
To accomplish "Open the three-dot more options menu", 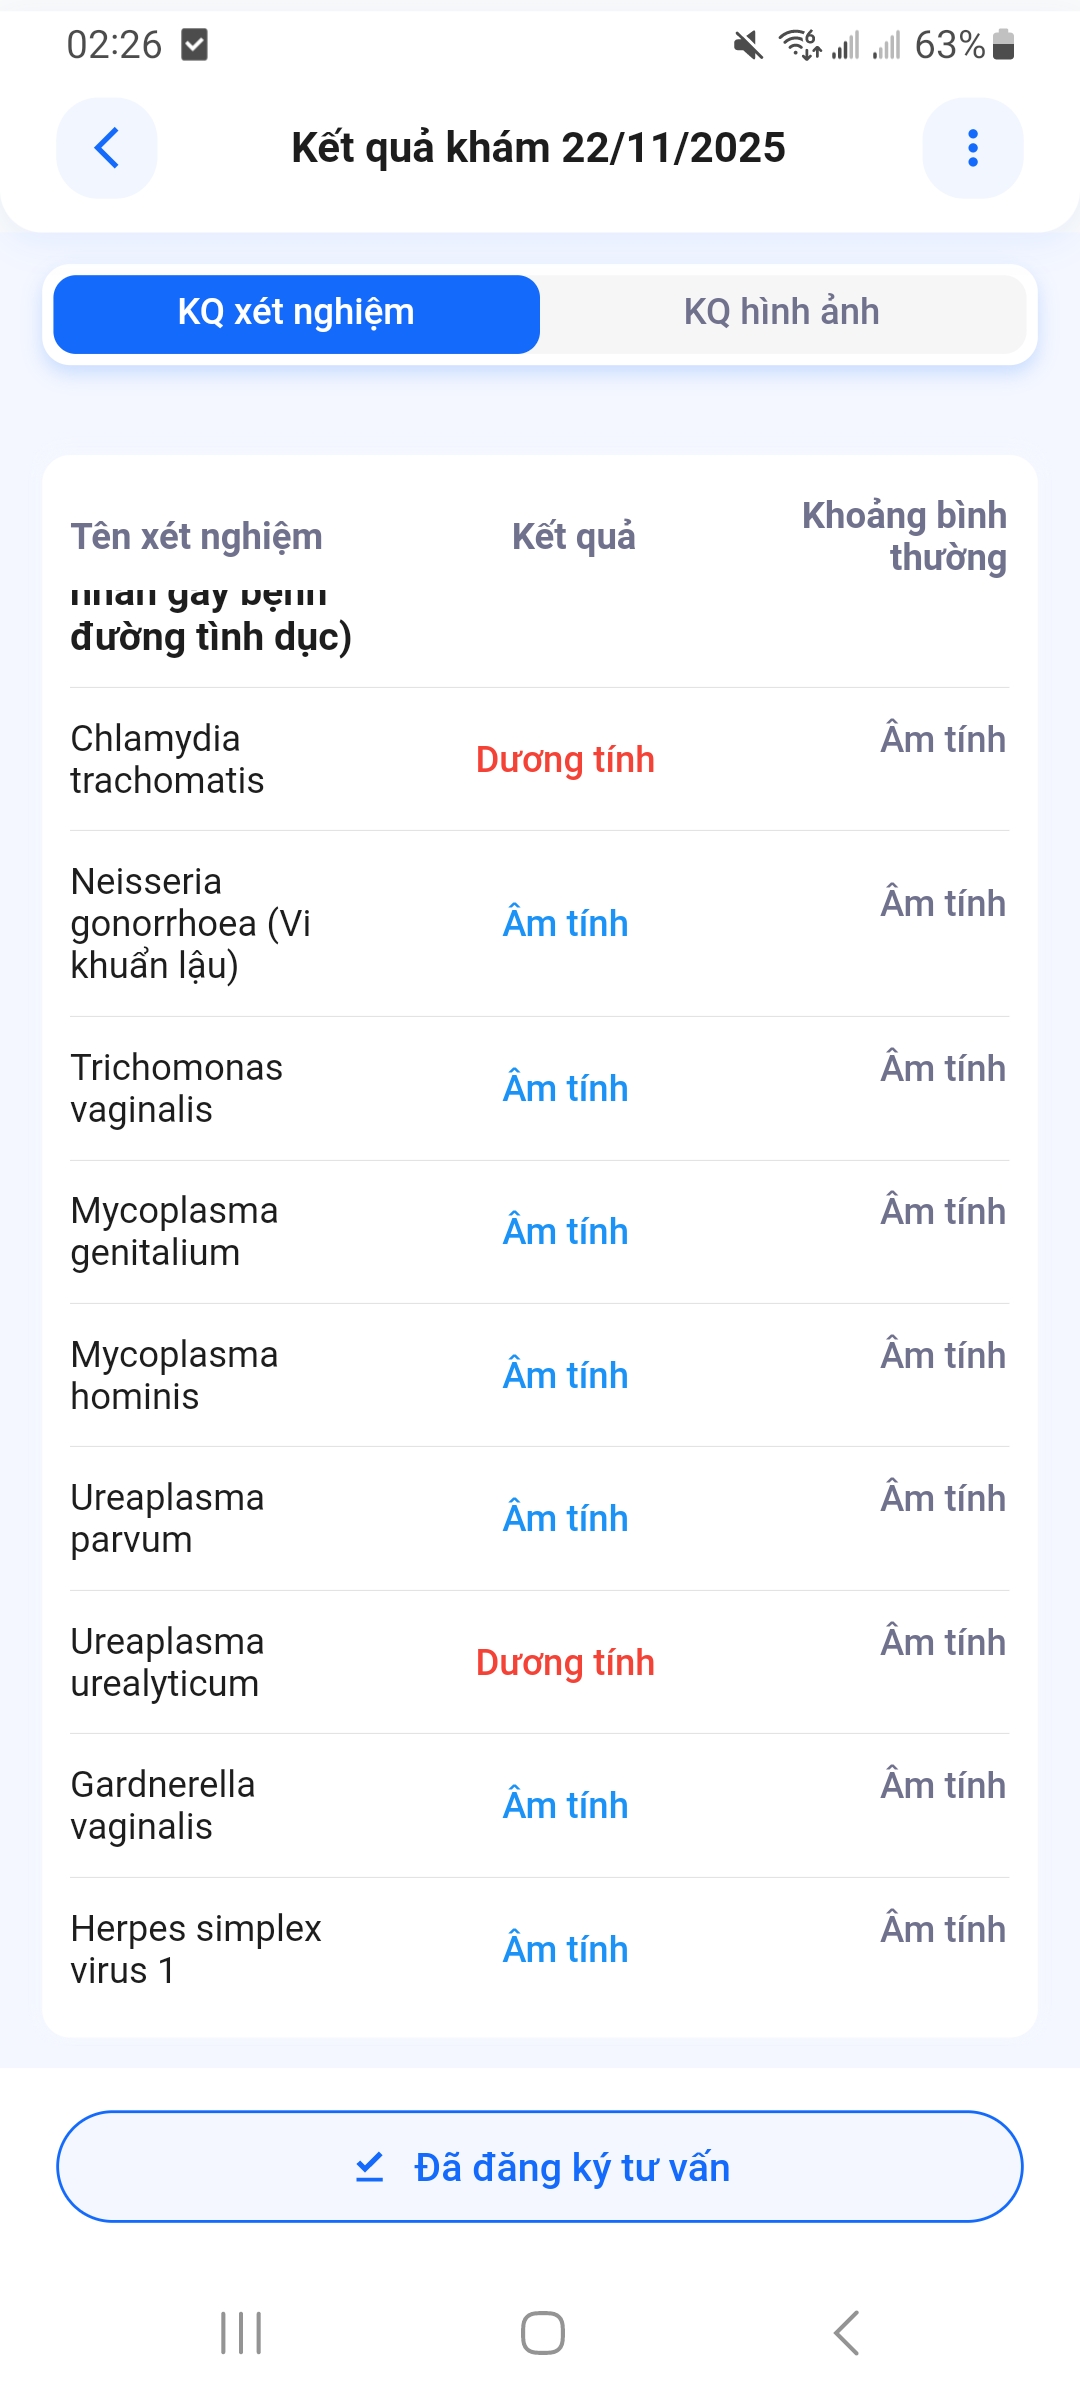I will pyautogui.click(x=972, y=148).
